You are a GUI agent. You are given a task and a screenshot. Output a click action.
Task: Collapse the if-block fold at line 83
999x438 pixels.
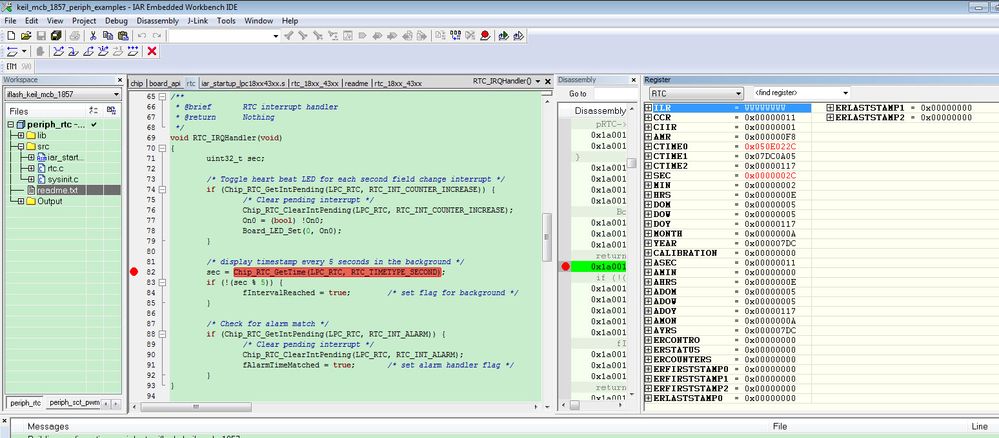tap(162, 282)
